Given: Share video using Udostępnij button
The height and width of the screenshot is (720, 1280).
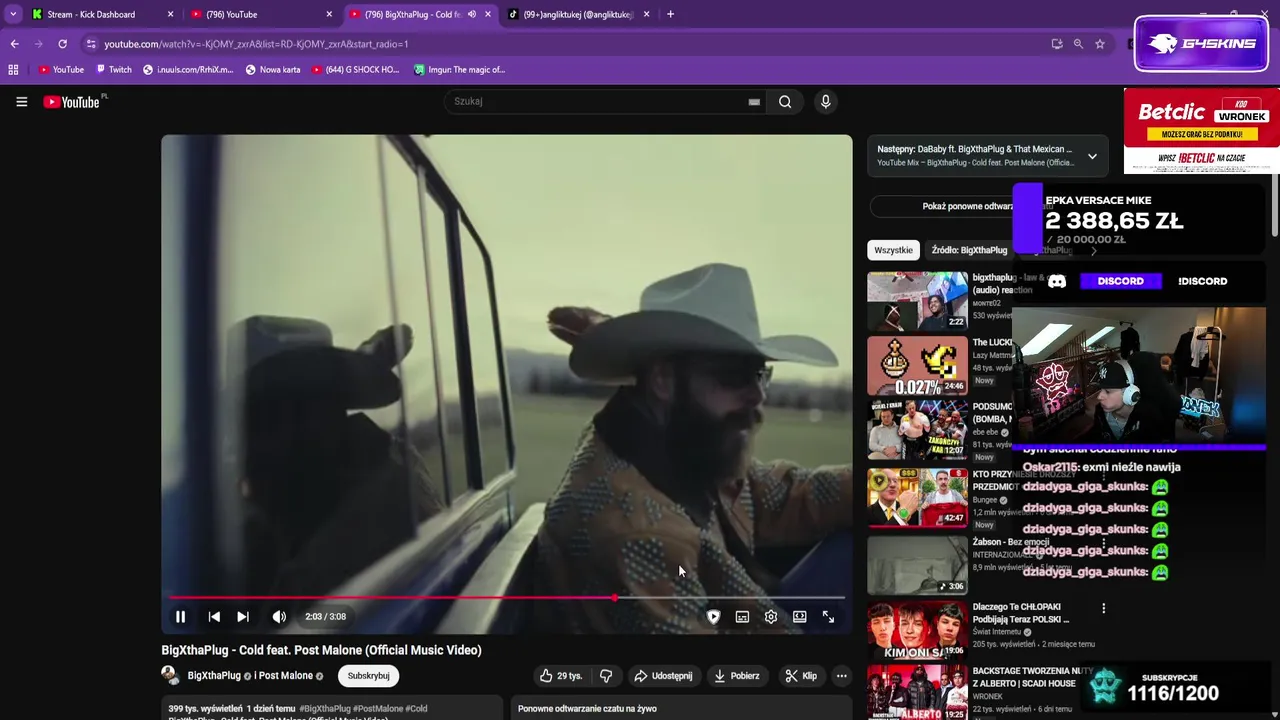Looking at the screenshot, I should (663, 676).
